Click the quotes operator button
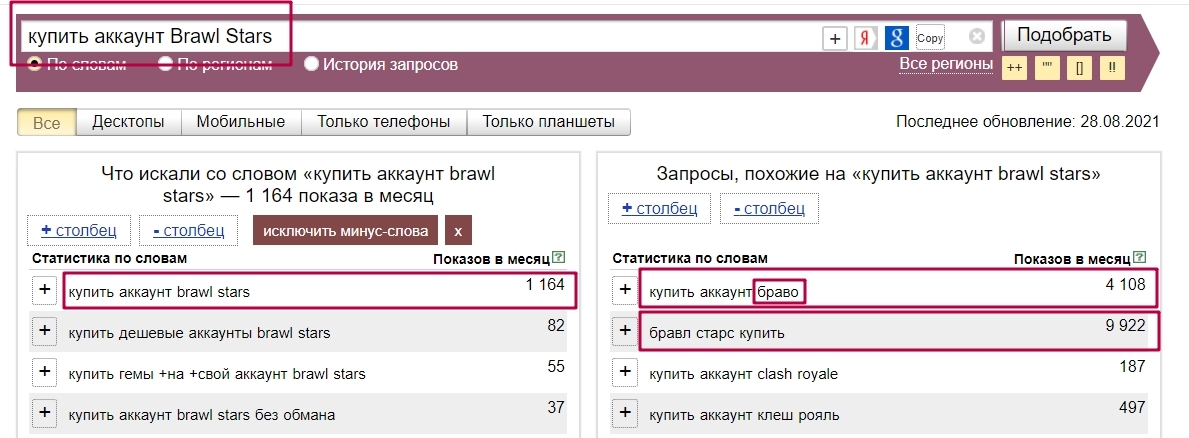The image size is (1189, 438). pos(1047,68)
